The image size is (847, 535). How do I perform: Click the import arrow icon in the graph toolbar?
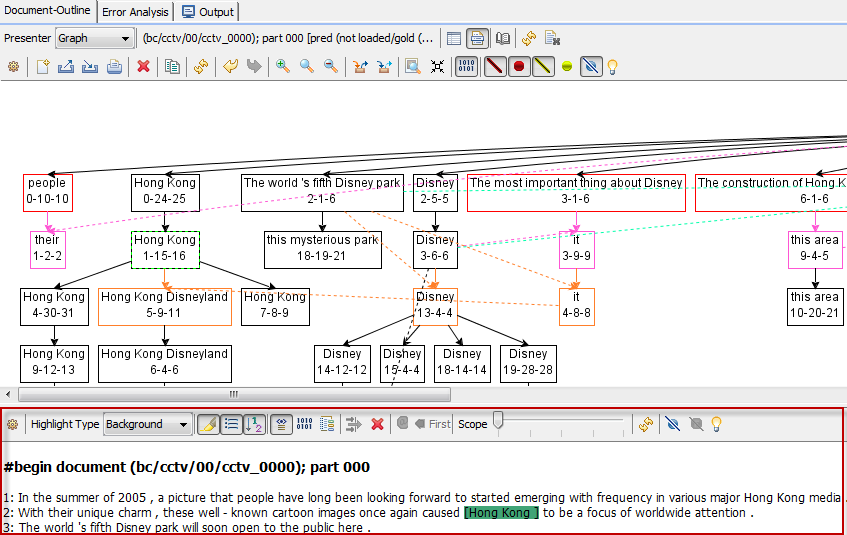pyautogui.click(x=90, y=66)
